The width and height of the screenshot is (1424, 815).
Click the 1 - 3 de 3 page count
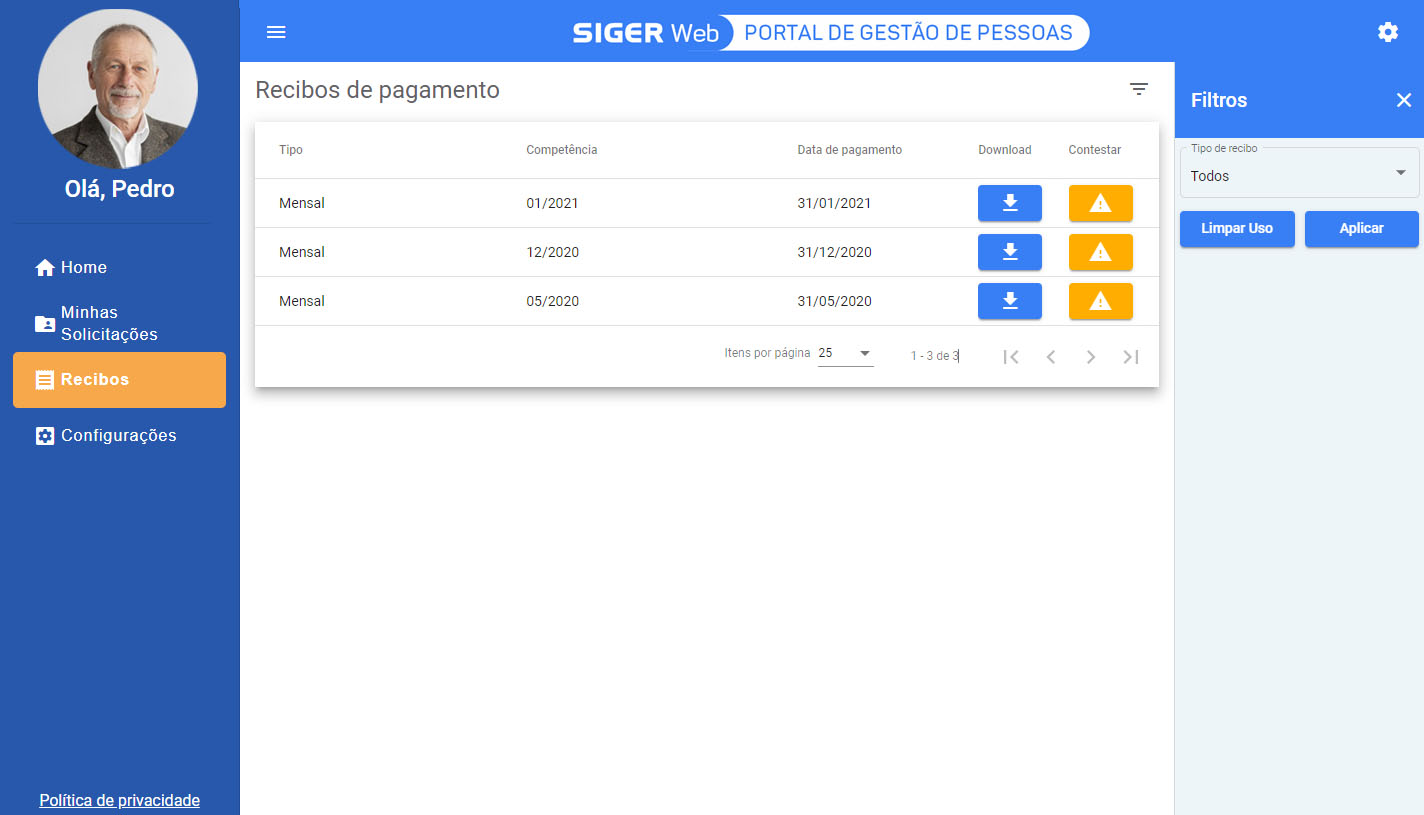tap(935, 356)
